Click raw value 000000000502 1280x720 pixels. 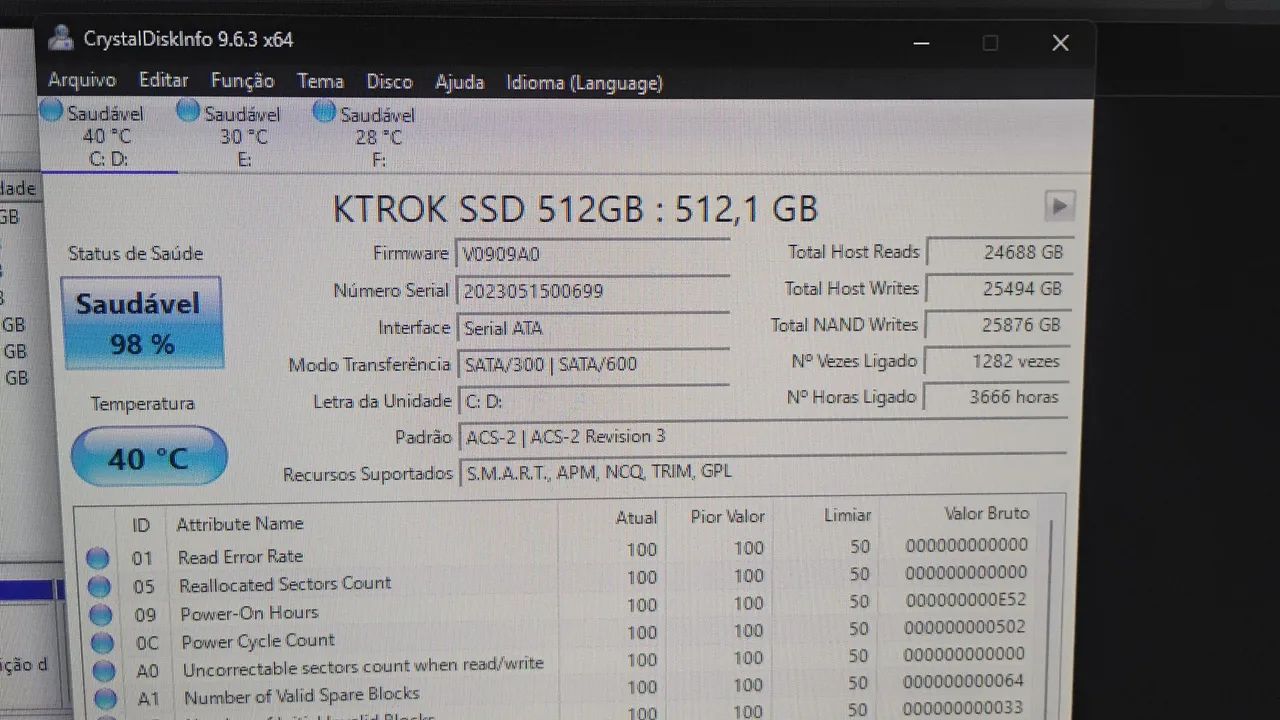[965, 627]
